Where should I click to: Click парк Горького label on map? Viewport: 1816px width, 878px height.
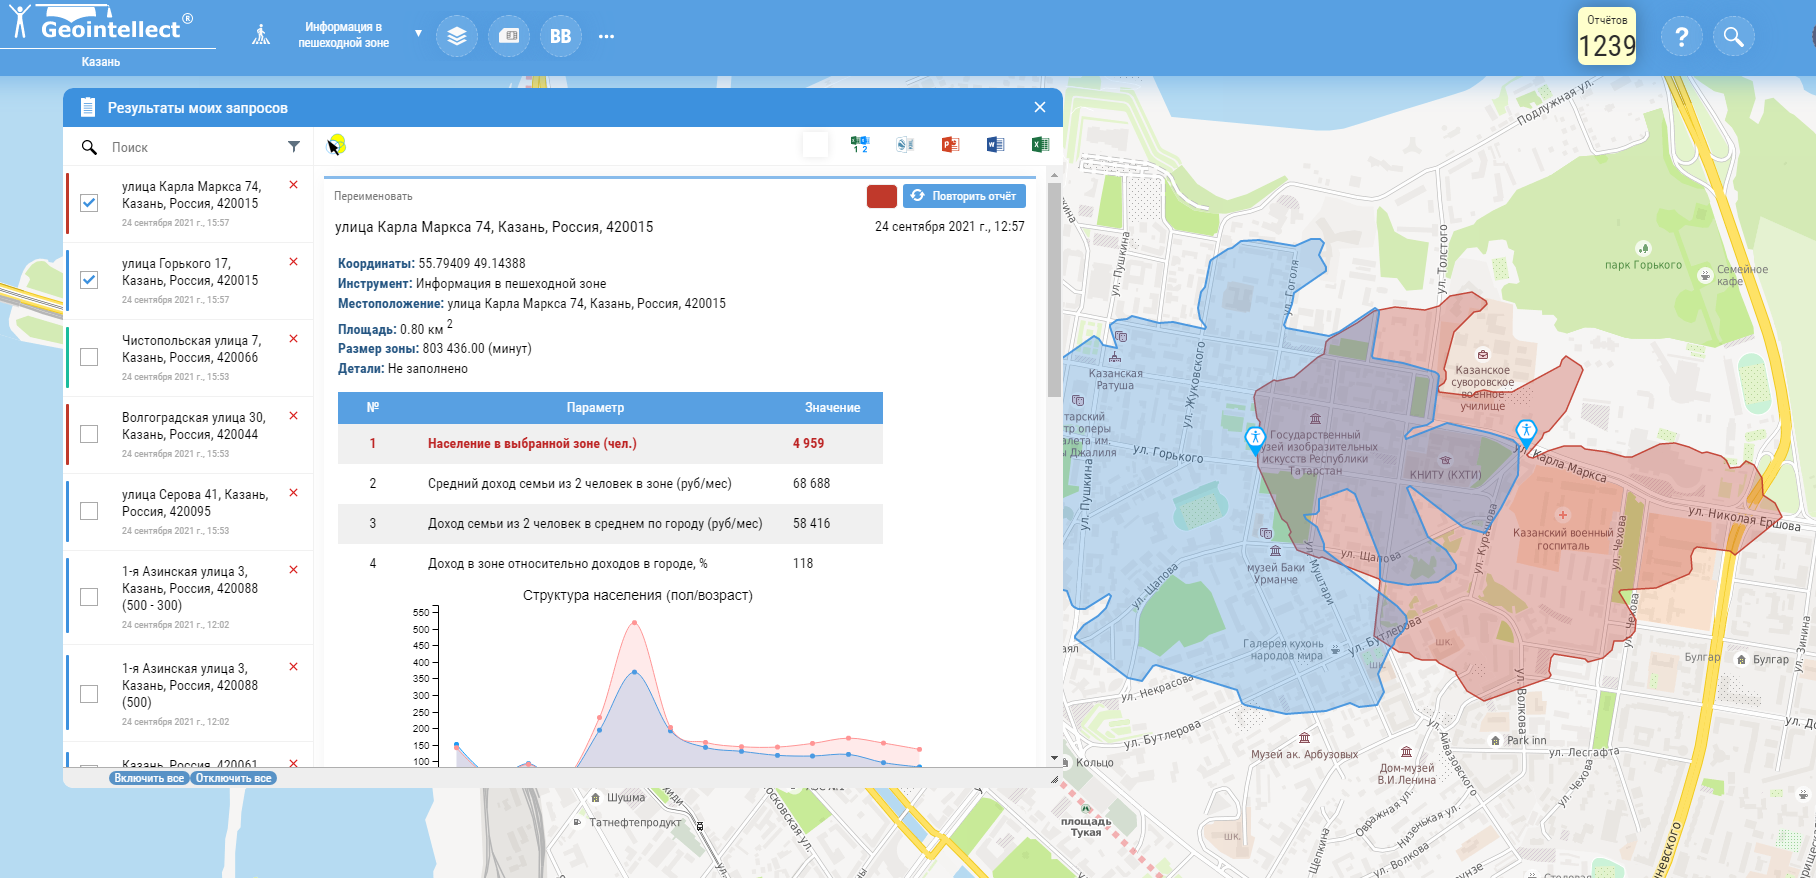coord(1643,265)
